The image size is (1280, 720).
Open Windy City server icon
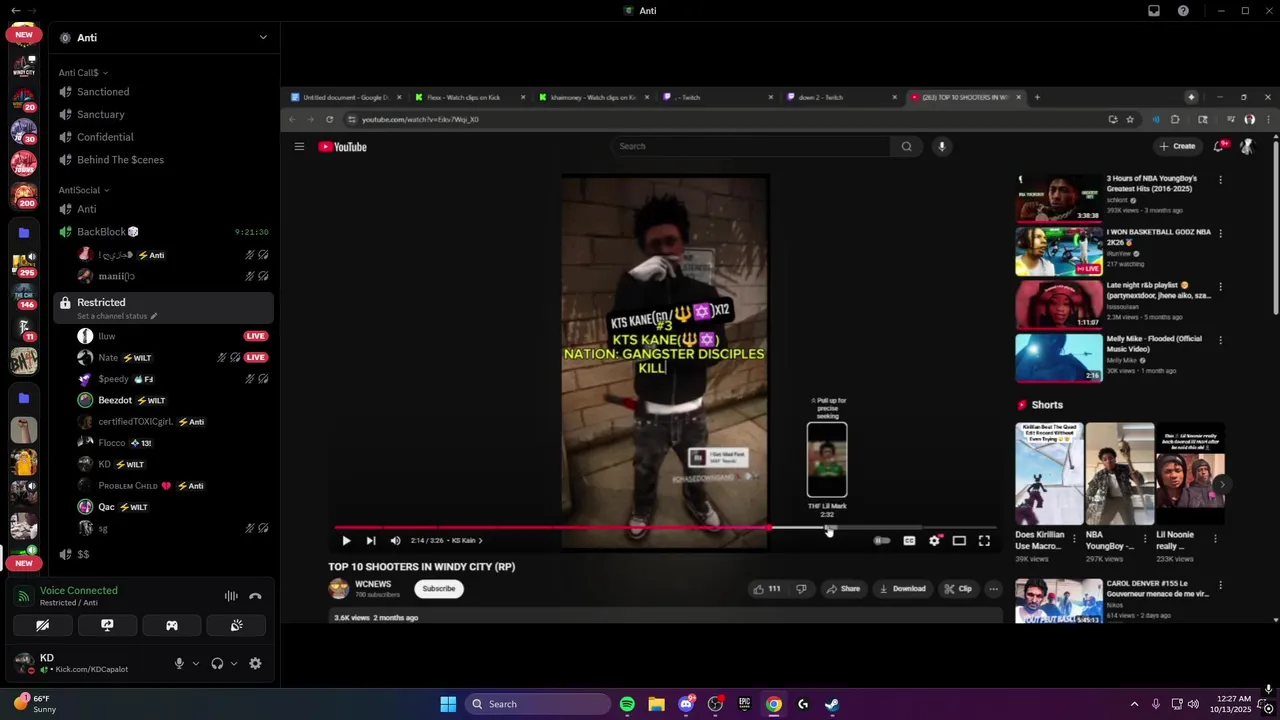pyautogui.click(x=24, y=67)
